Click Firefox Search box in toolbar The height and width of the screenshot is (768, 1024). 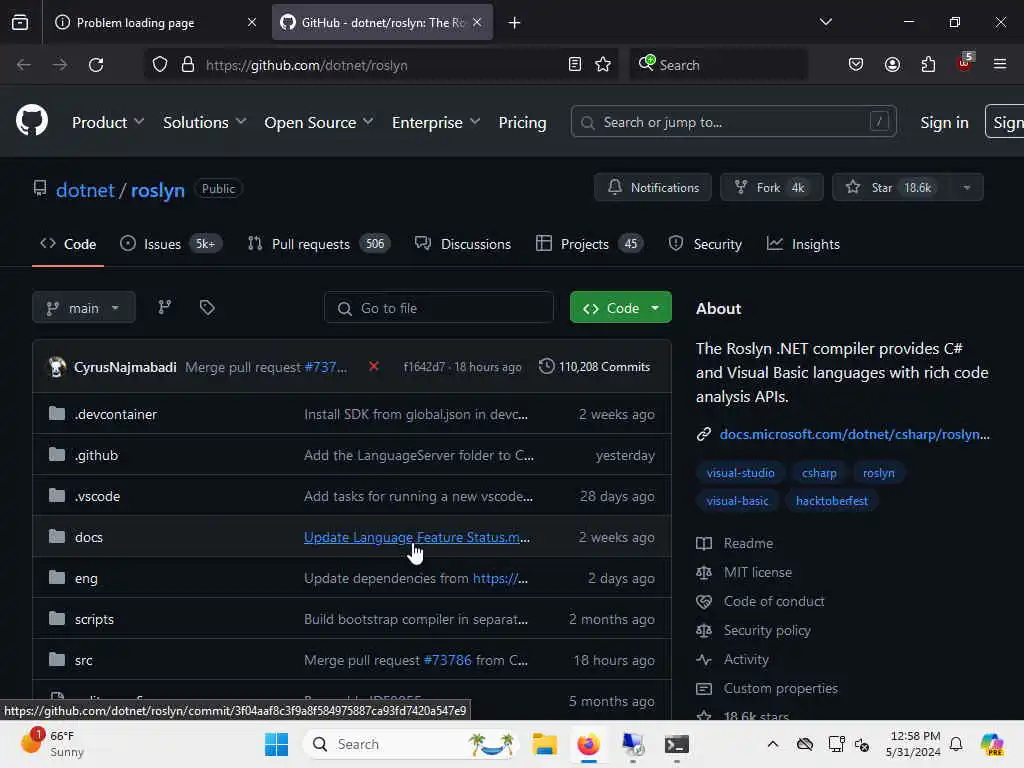(x=718, y=65)
